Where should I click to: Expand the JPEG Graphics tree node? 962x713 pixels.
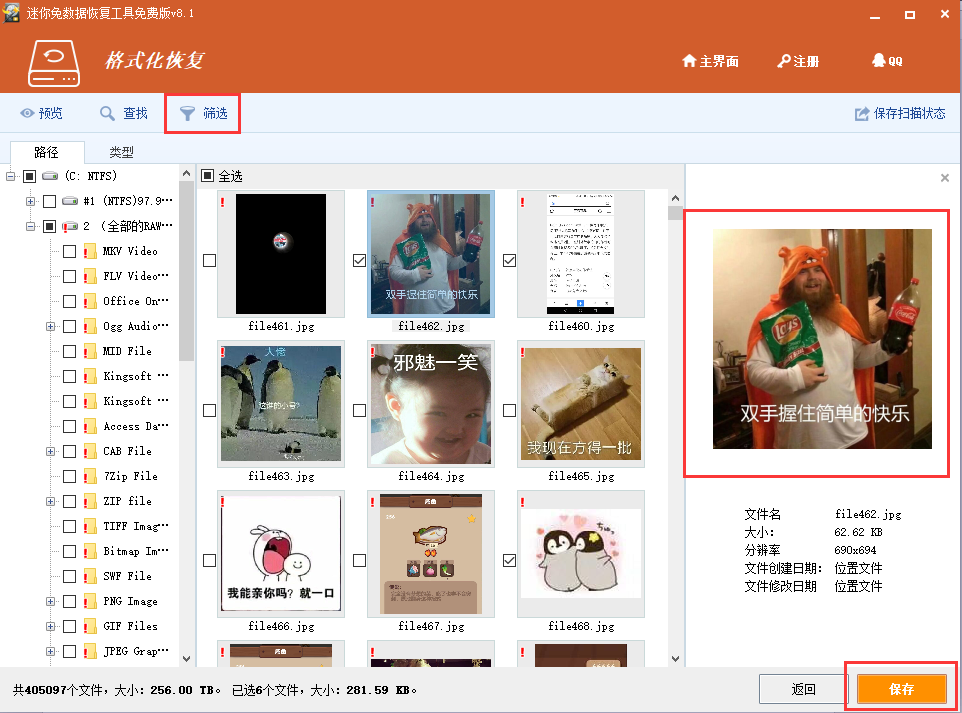click(x=50, y=652)
